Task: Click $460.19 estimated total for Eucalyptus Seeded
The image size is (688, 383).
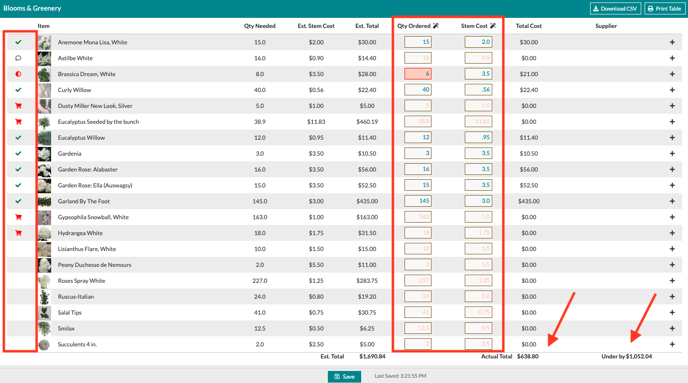Action: pyautogui.click(x=367, y=122)
